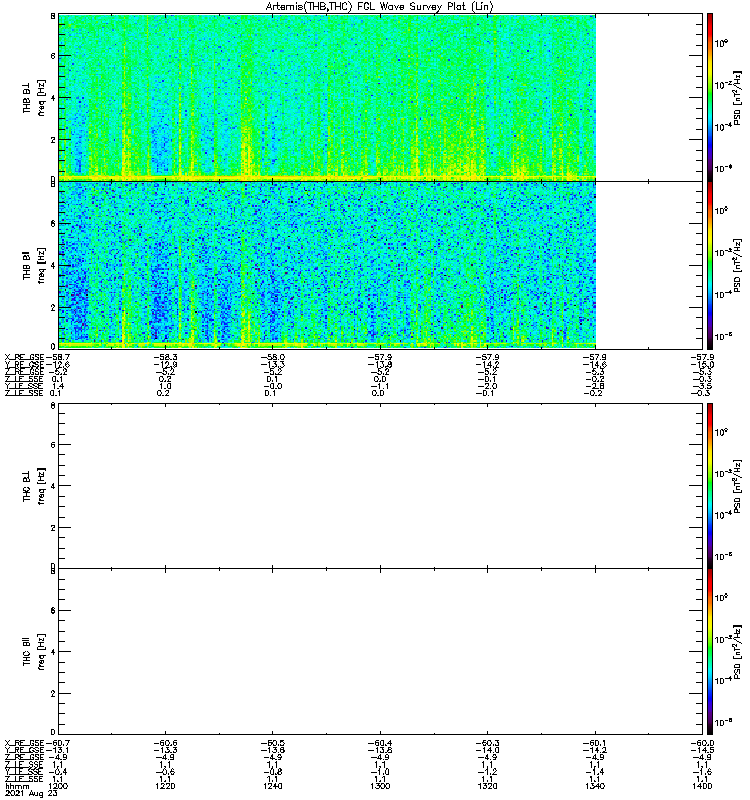Click the 'THC B⊥ freq [Hz]' axis label
Viewport: 750px width, 800px height.
pos(34,486)
